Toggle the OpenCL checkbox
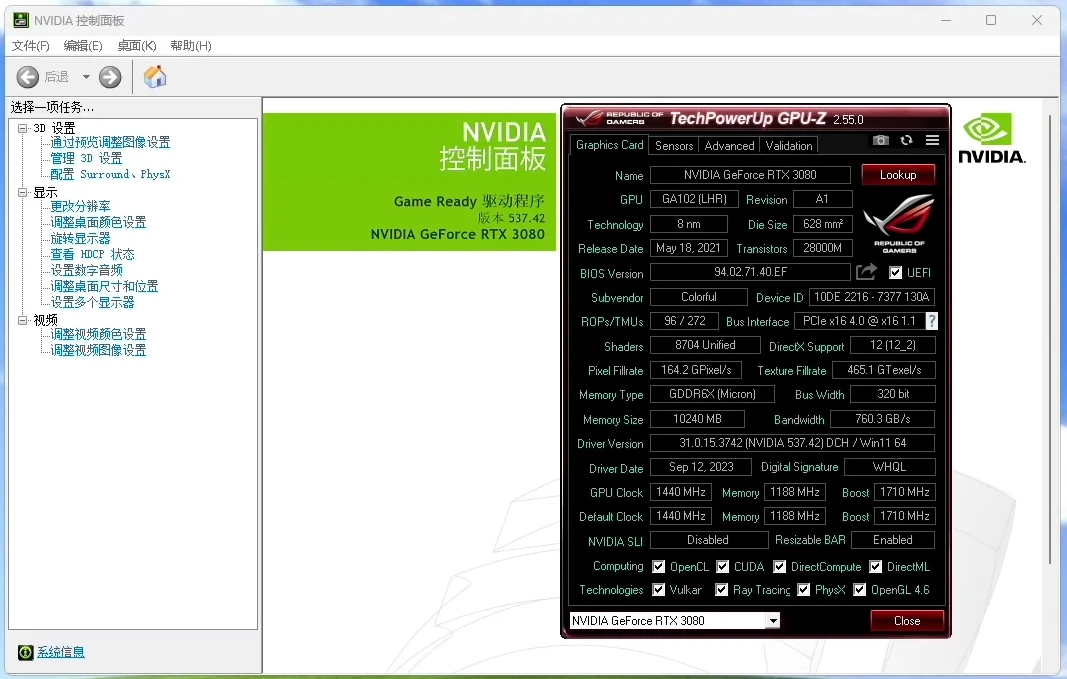Screen dimensions: 1067x679 pos(658,567)
